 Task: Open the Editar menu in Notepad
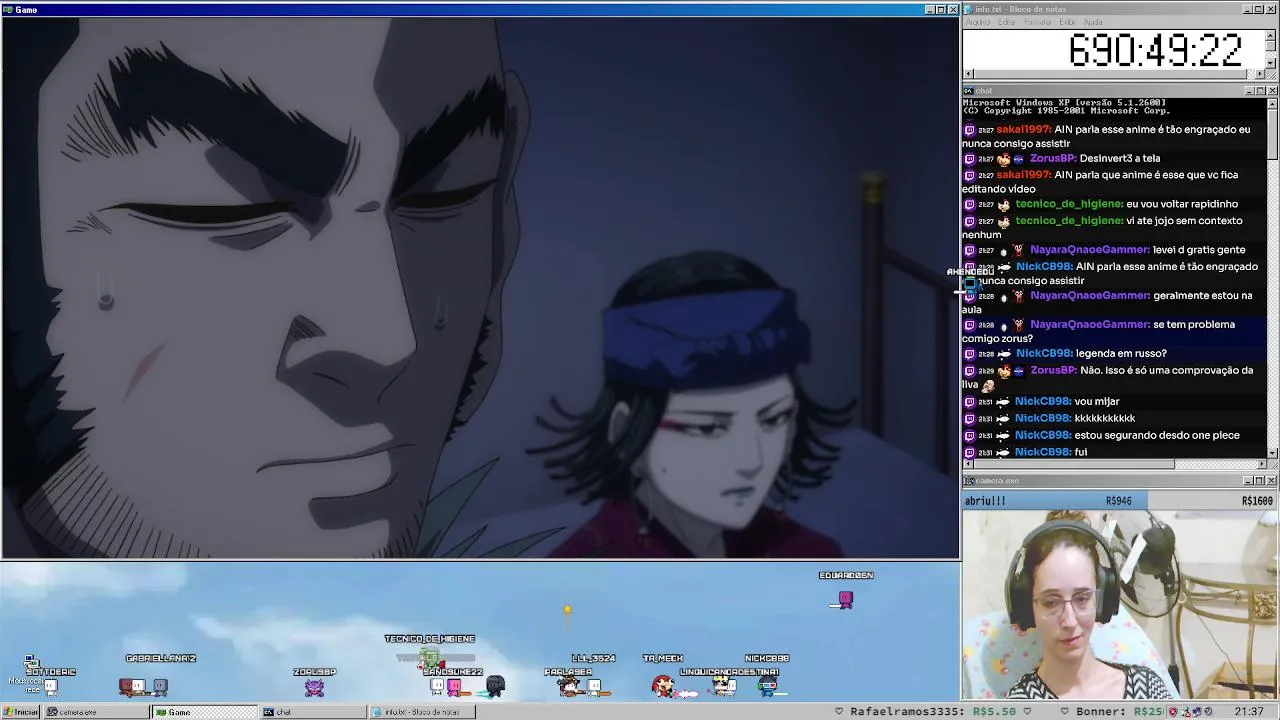point(1007,22)
